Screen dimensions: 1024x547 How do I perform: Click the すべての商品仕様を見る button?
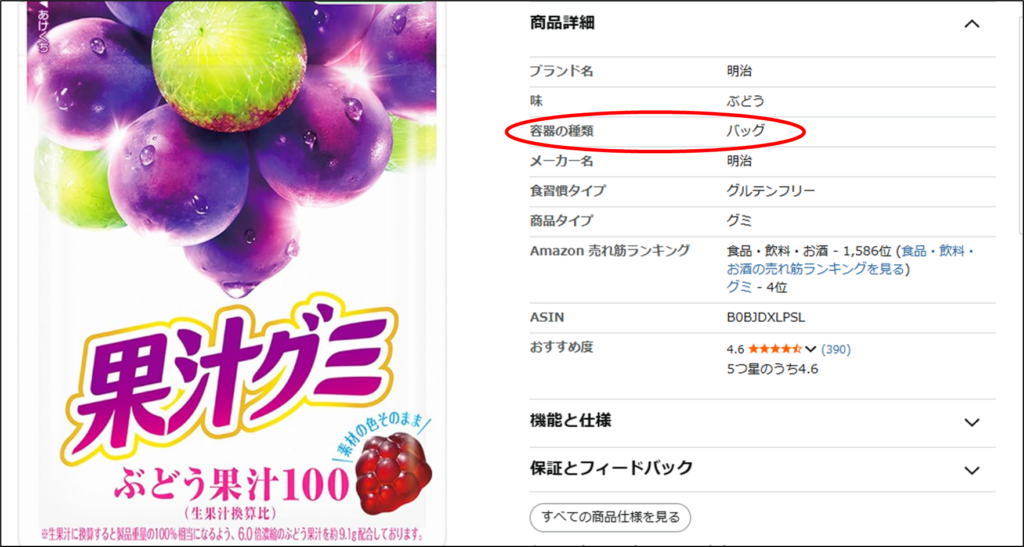(x=610, y=518)
